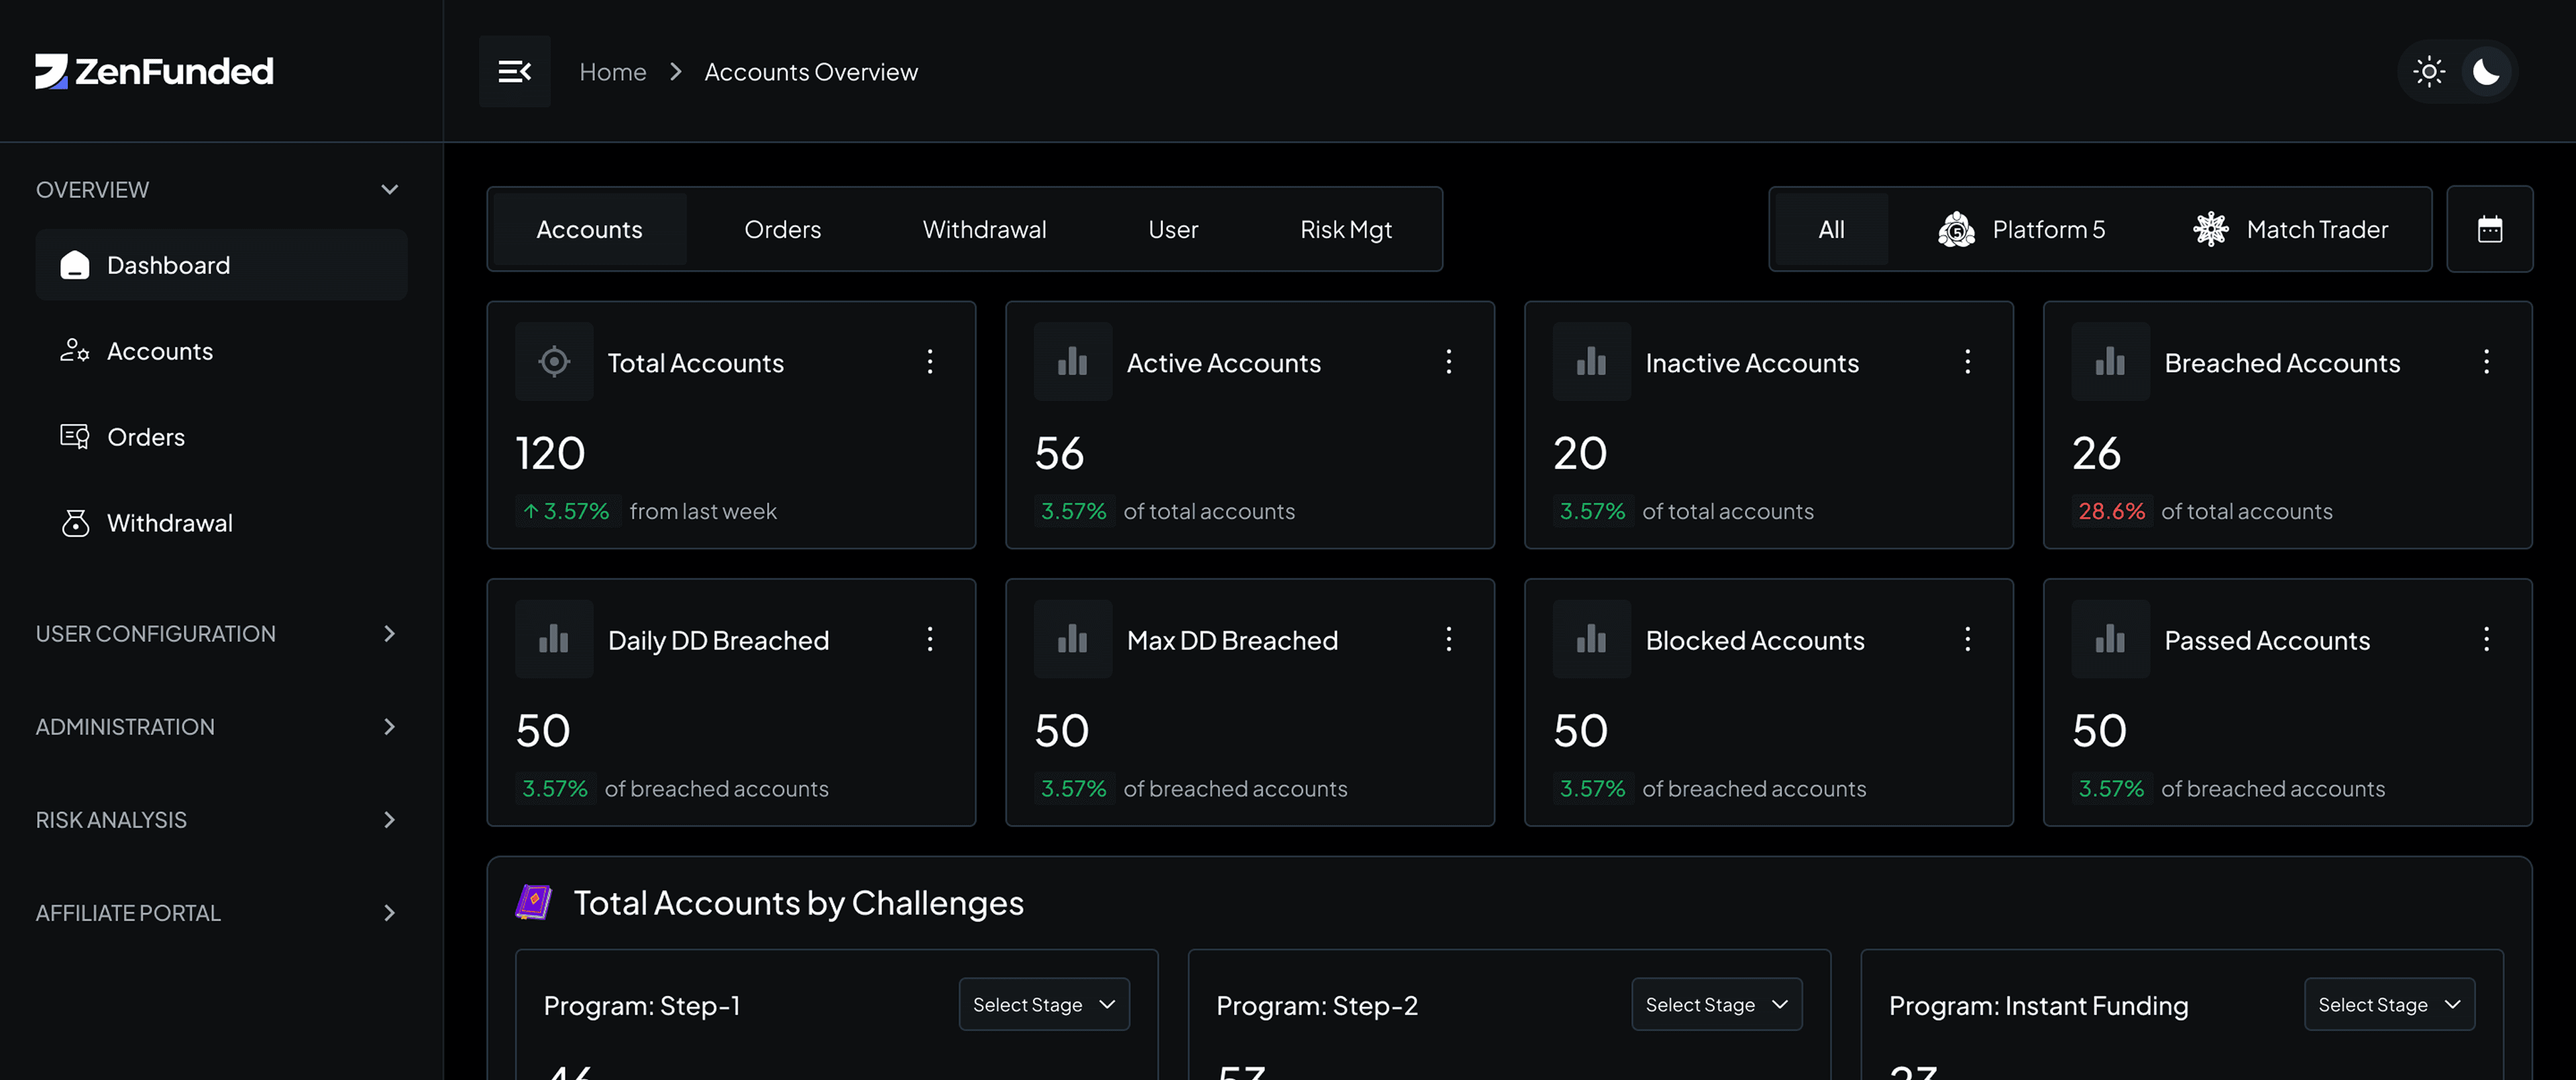2576x1080 pixels.
Task: Open the Risk Mgt tab
Action: pos(1346,229)
